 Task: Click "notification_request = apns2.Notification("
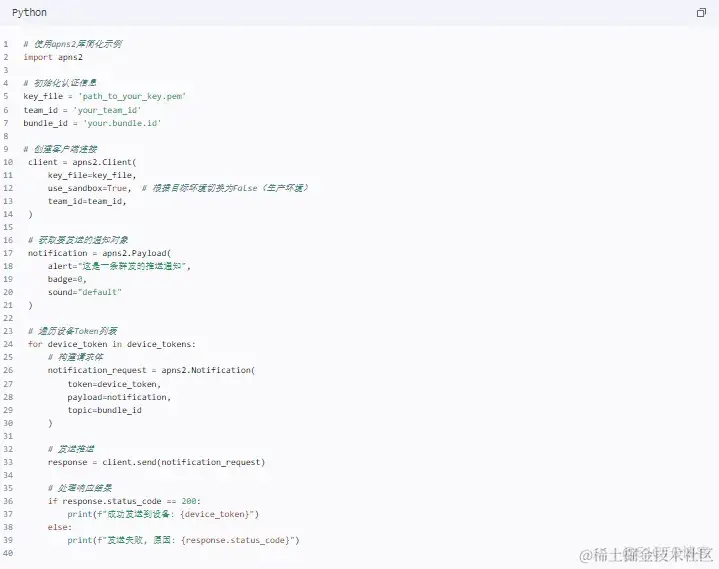click(x=151, y=370)
